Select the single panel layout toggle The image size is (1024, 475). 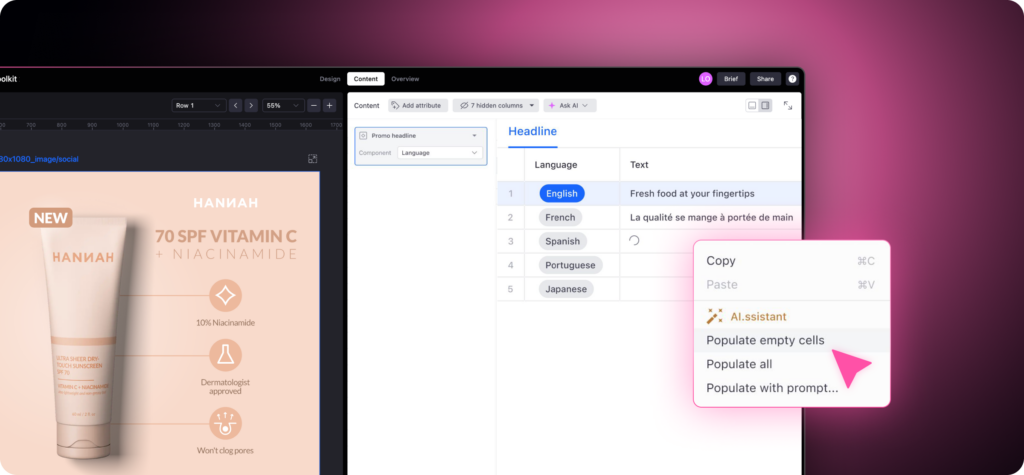pyautogui.click(x=752, y=105)
